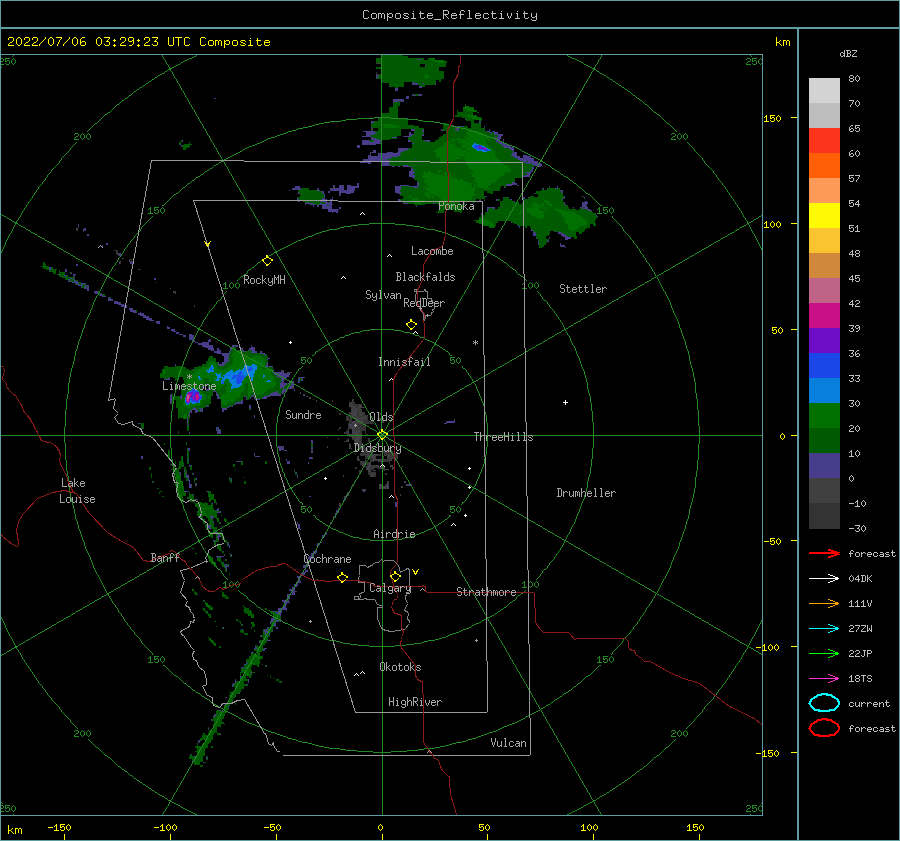Select the cyan 27ZW arrow legend entry
The image size is (900, 841).
click(824, 629)
